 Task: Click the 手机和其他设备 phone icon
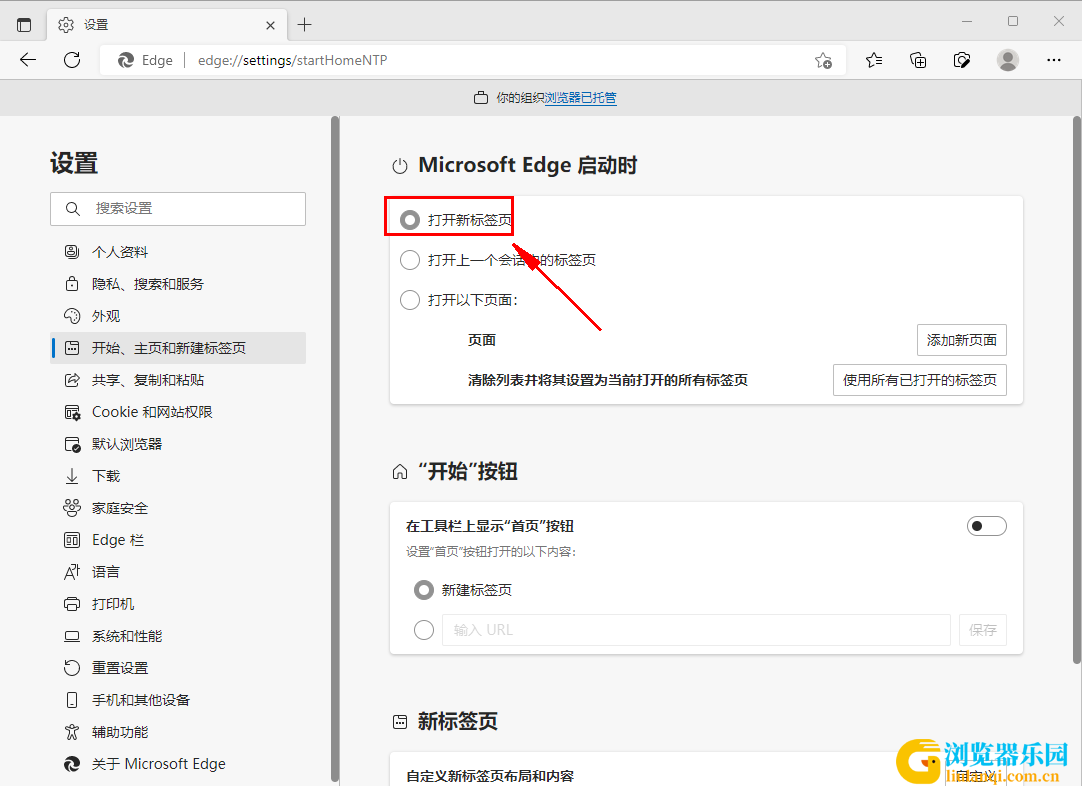coord(72,700)
